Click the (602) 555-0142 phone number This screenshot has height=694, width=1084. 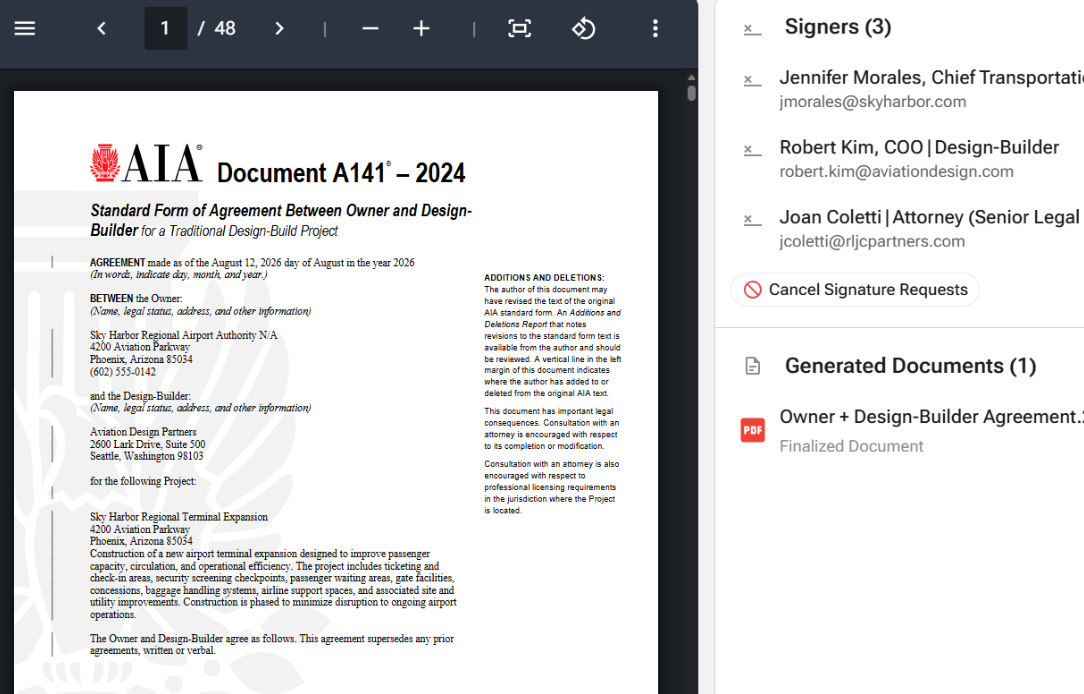tap(123, 372)
